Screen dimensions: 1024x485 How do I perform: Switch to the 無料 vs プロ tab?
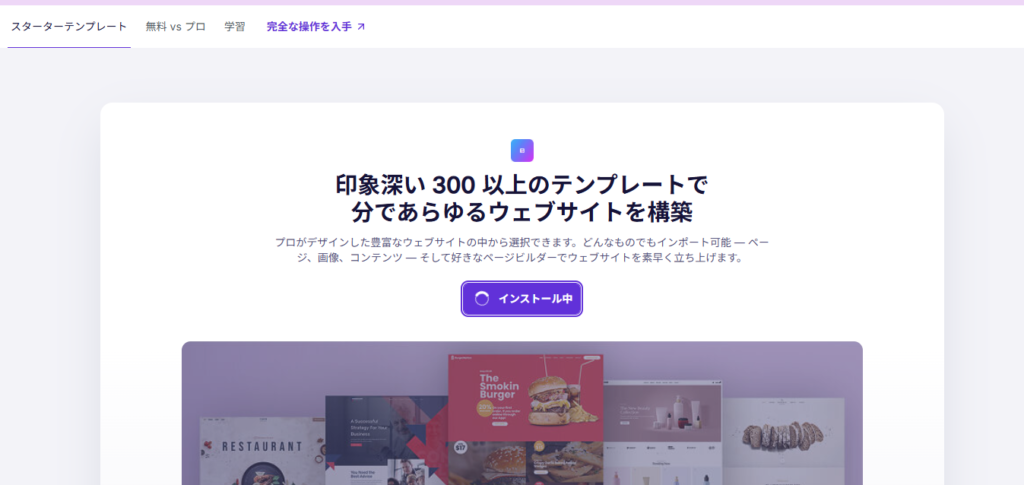(175, 27)
